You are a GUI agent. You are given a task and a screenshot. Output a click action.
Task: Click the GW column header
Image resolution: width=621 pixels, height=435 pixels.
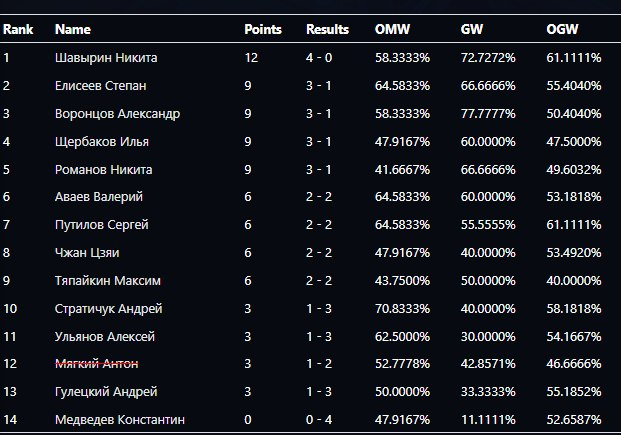471,30
